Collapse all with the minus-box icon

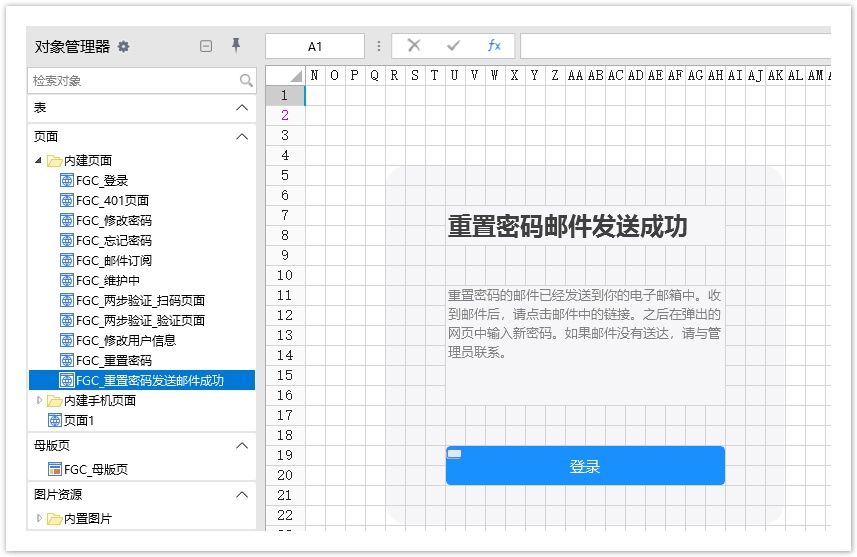pos(206,46)
